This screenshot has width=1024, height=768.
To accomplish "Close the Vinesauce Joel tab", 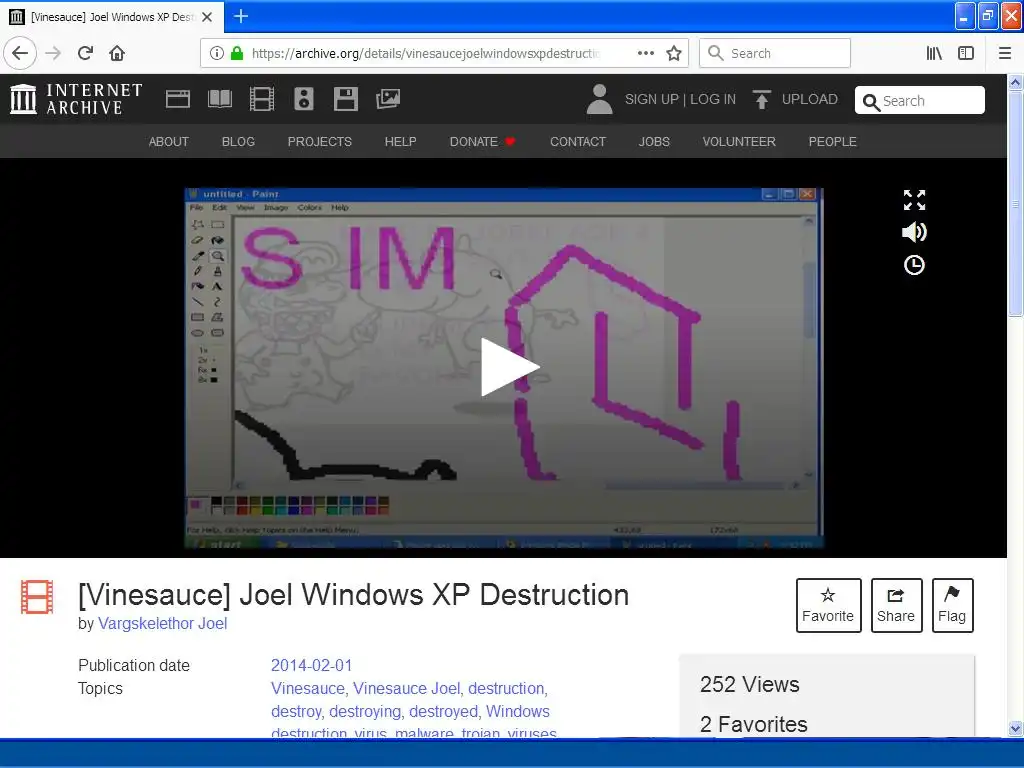I will pyautogui.click(x=207, y=17).
